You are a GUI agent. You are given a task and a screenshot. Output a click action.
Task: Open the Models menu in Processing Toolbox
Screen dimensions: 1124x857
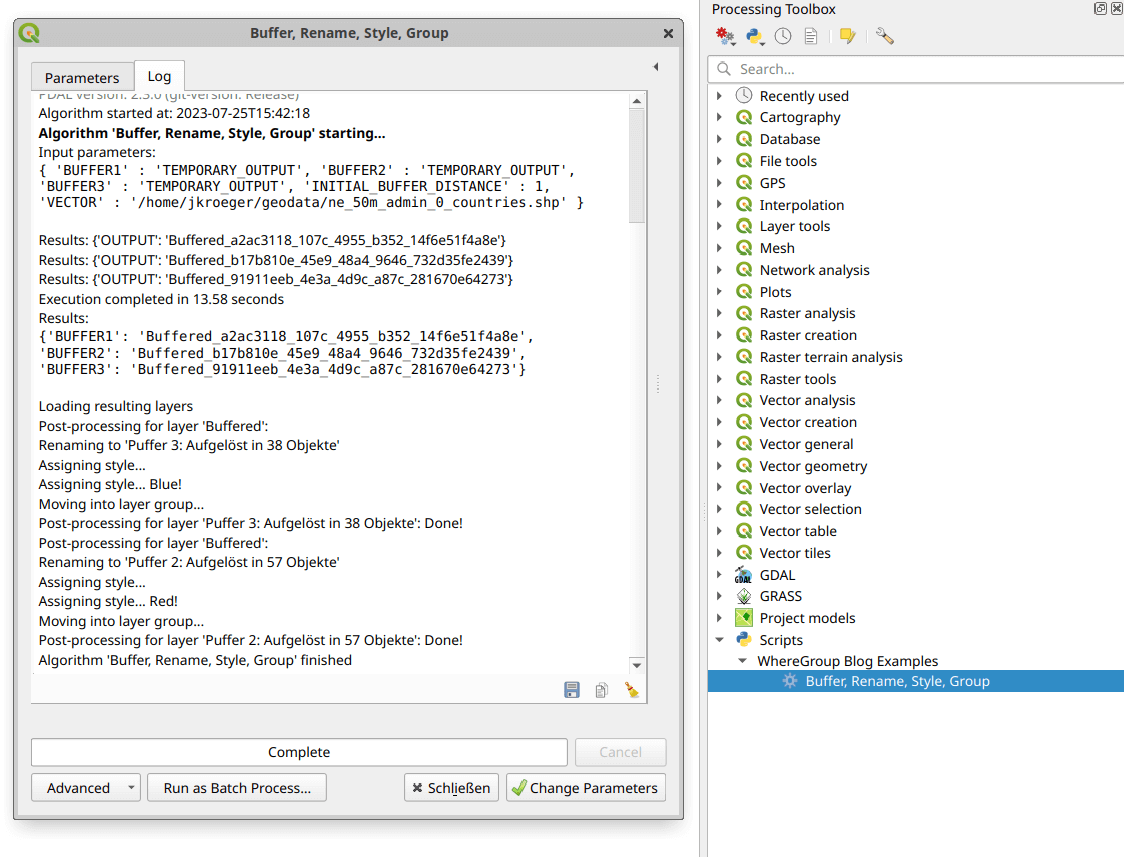[x=726, y=36]
